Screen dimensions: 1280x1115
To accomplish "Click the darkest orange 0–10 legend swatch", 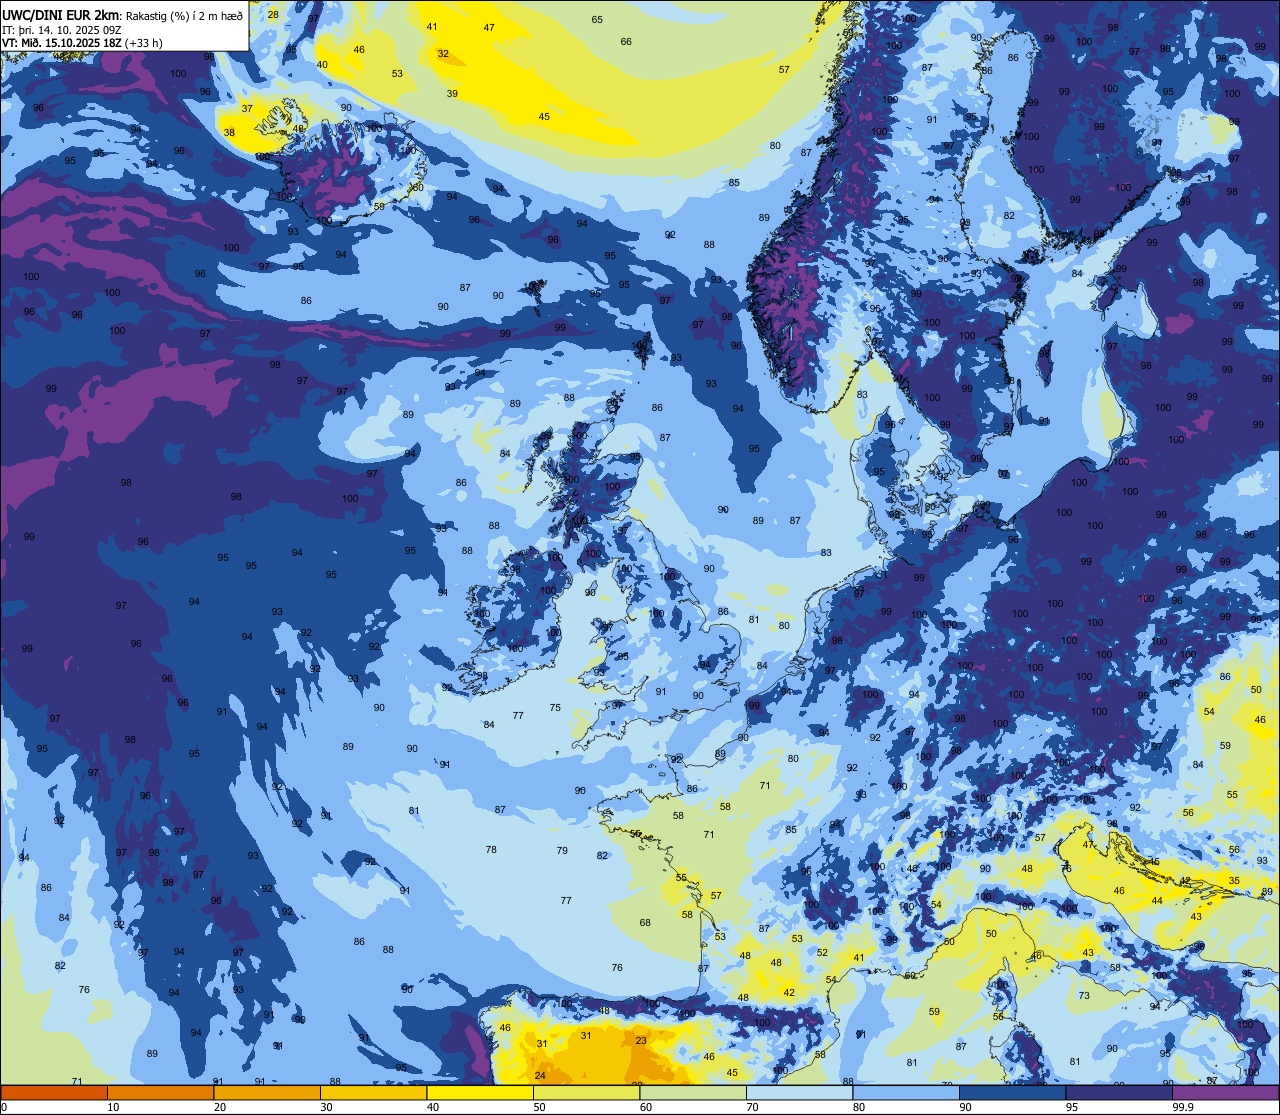I will pyautogui.click(x=54, y=1092).
